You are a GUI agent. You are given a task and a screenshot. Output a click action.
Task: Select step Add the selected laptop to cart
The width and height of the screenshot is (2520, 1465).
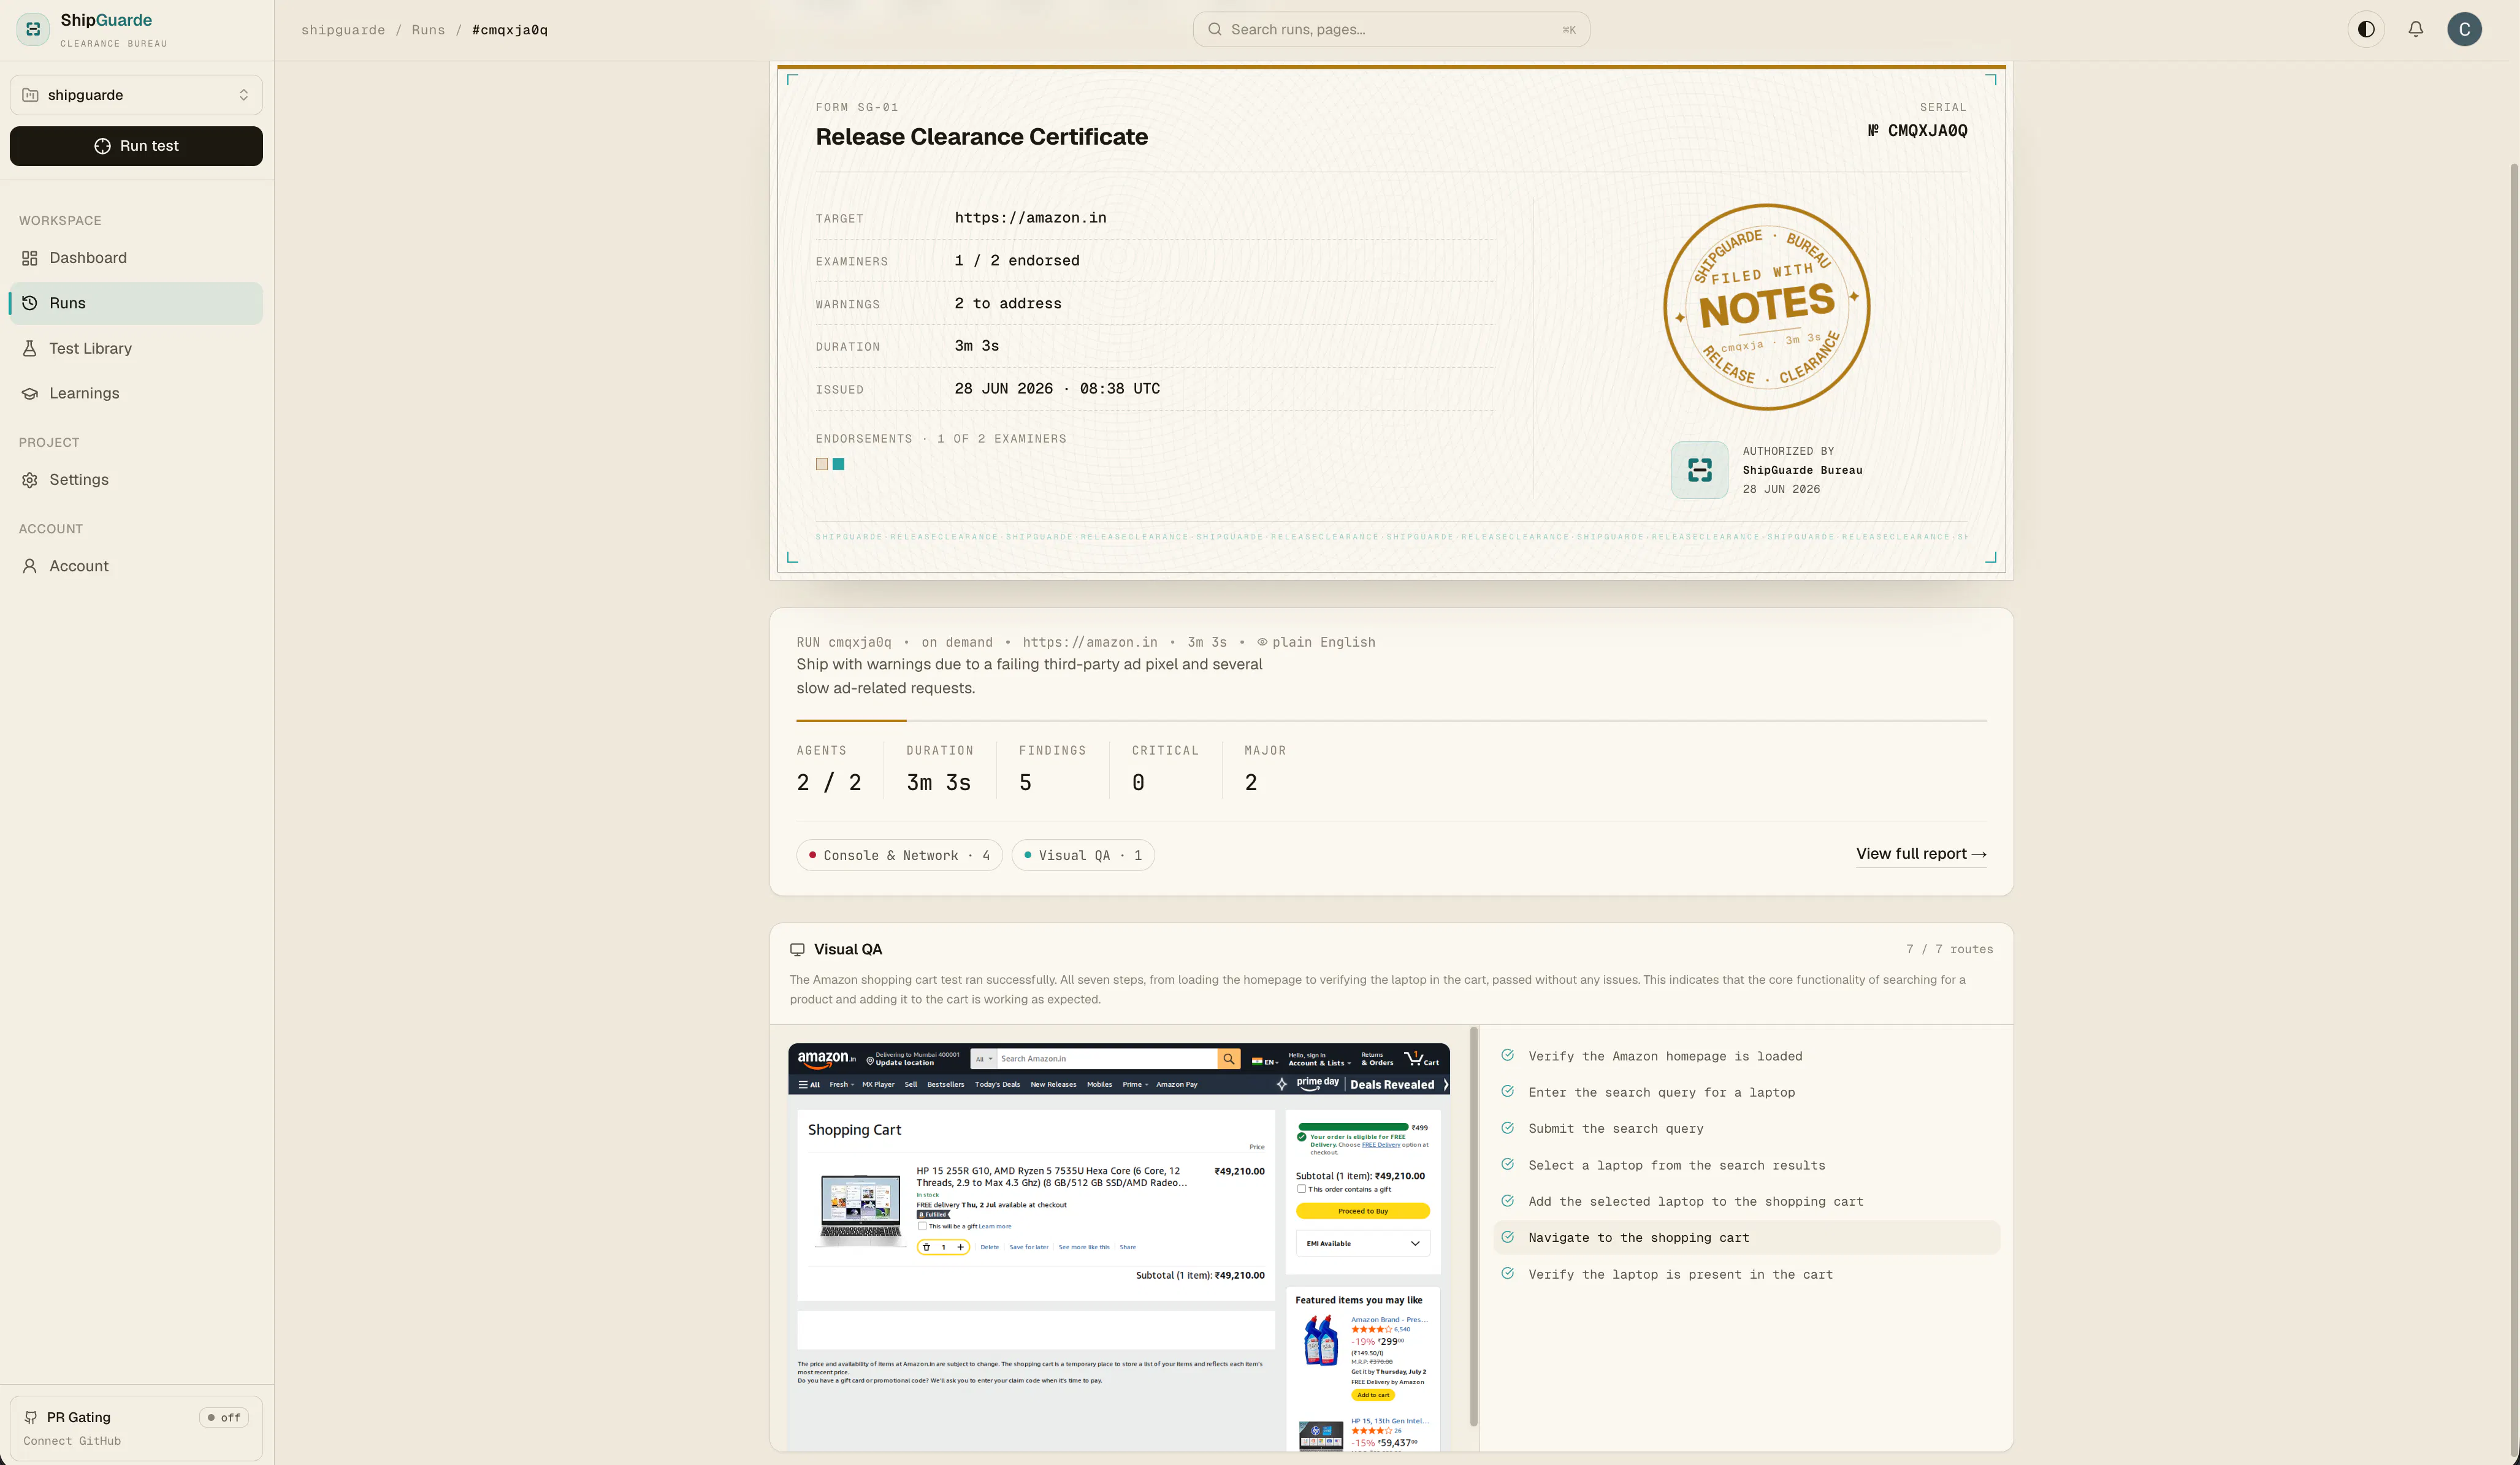1746,1201
